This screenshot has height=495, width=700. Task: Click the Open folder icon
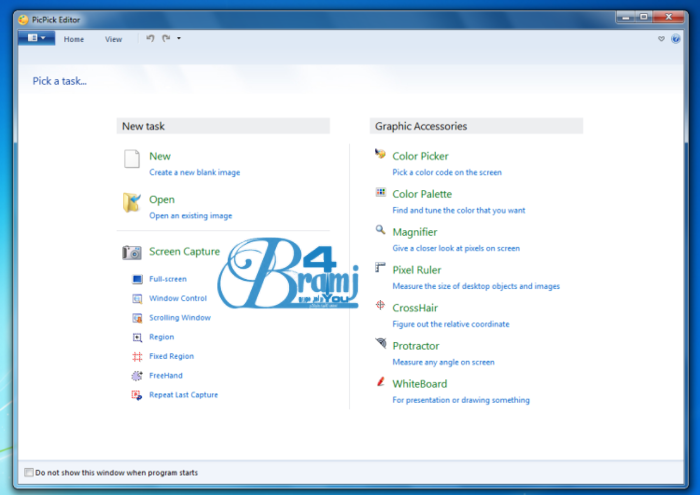click(132, 203)
